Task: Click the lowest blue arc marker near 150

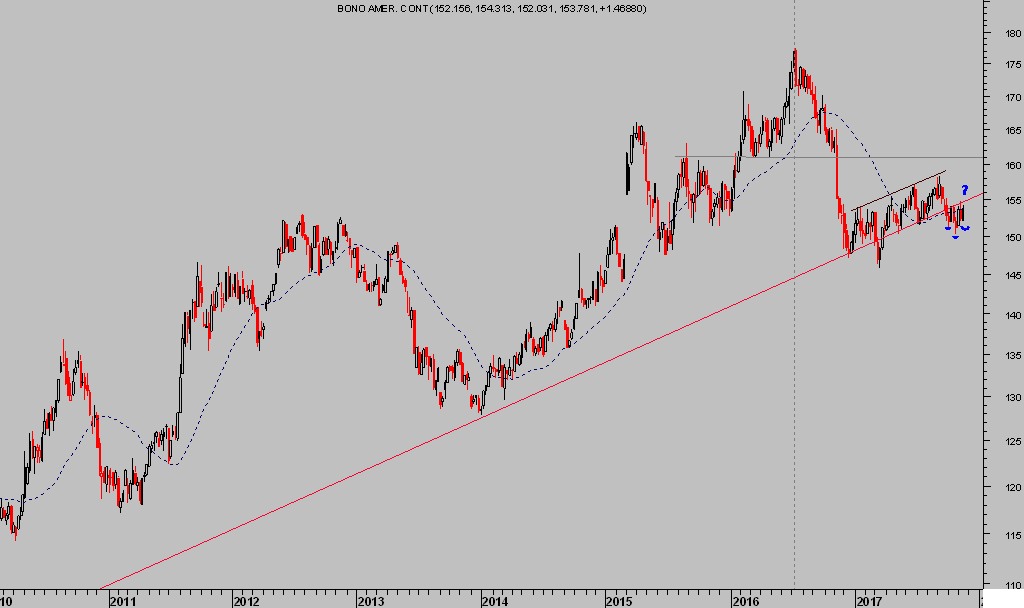Action: click(x=956, y=237)
